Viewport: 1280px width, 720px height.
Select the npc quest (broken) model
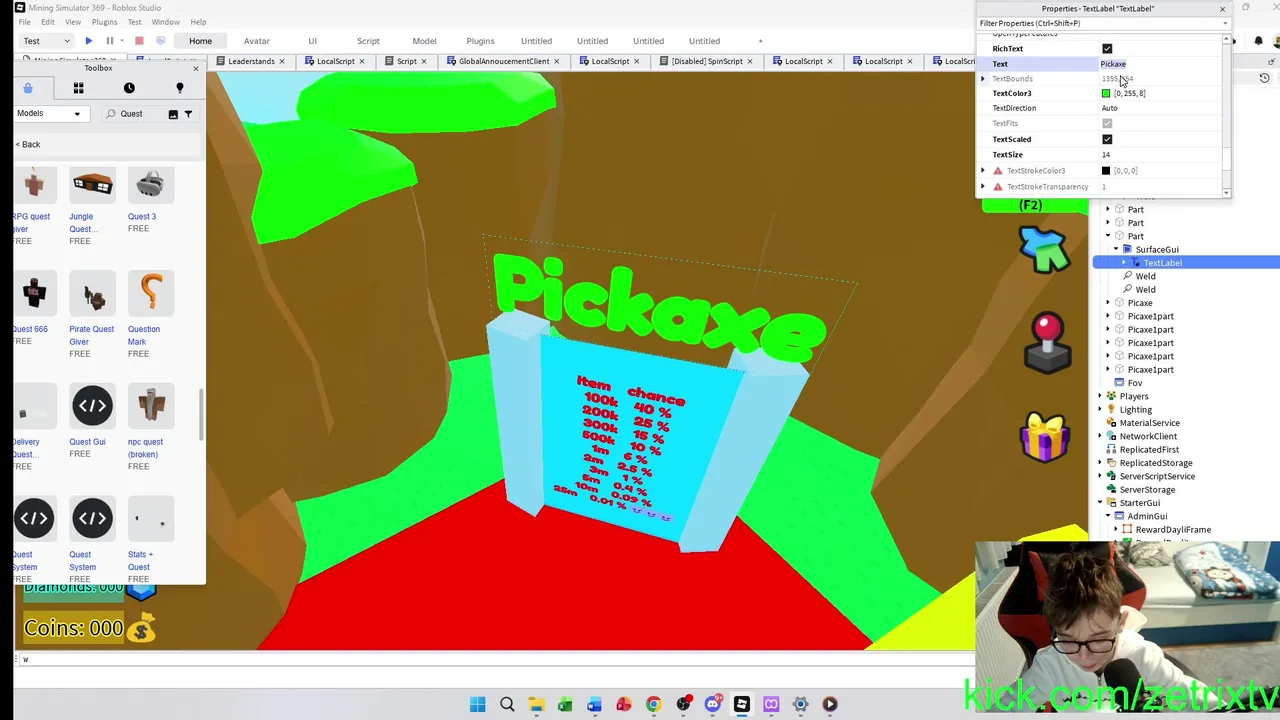point(150,406)
